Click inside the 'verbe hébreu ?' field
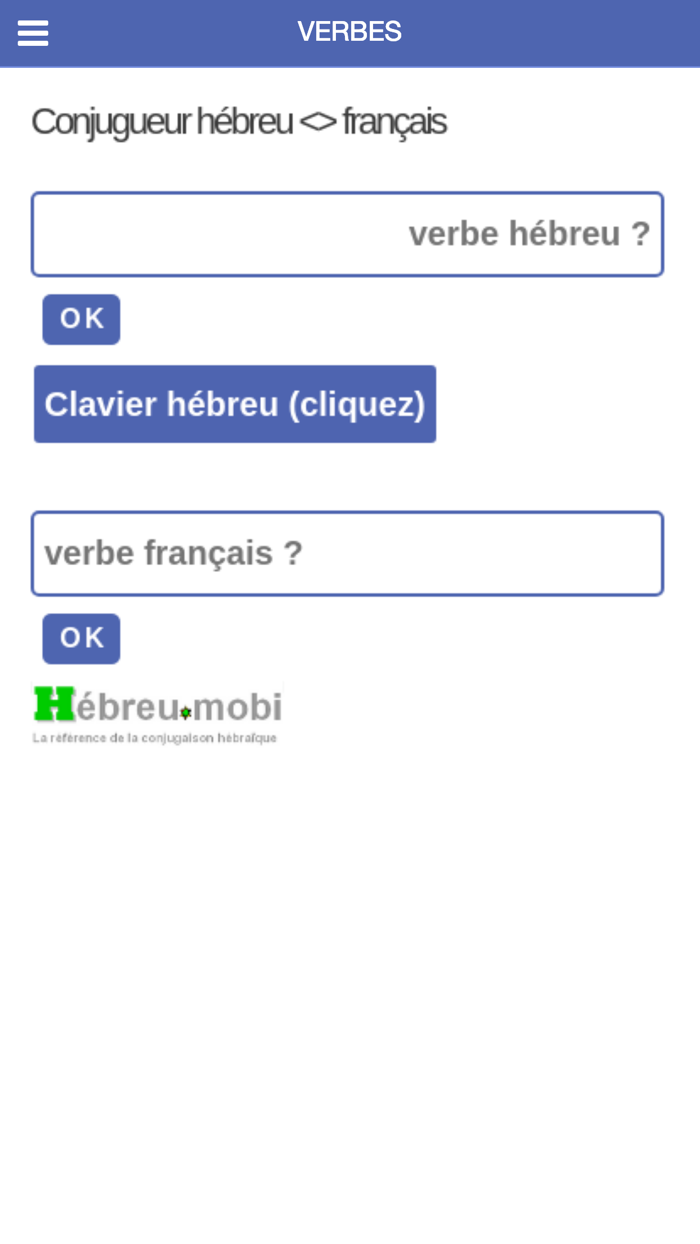Image resolution: width=700 pixels, height=1244 pixels. point(347,233)
